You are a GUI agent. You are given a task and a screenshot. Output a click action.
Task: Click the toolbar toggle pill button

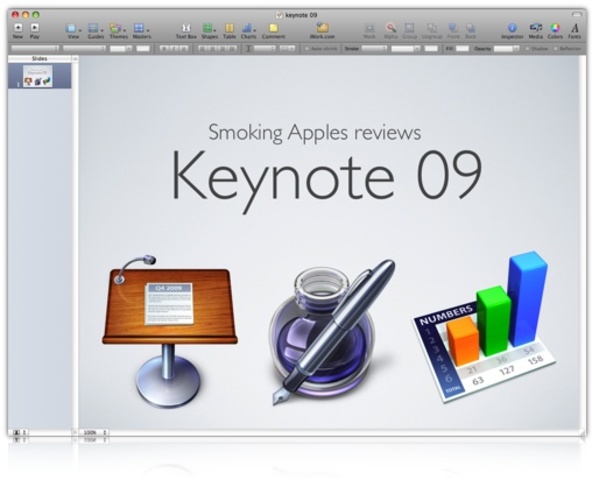click(577, 15)
